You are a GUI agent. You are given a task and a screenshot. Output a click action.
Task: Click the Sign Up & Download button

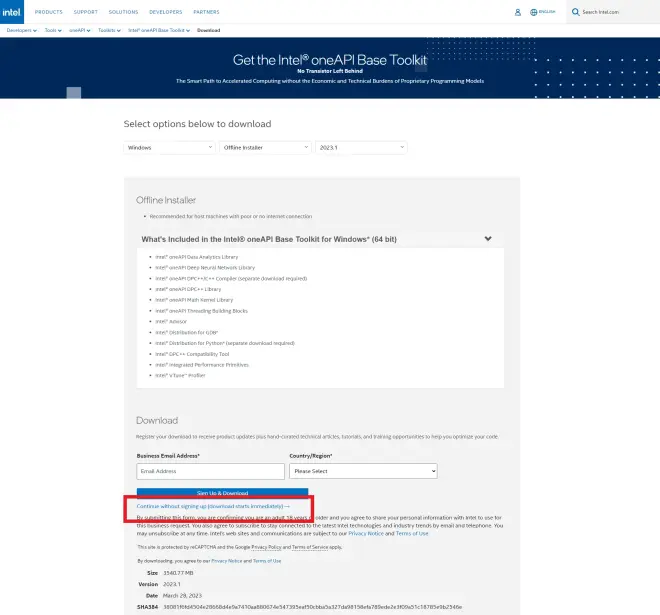(x=222, y=493)
